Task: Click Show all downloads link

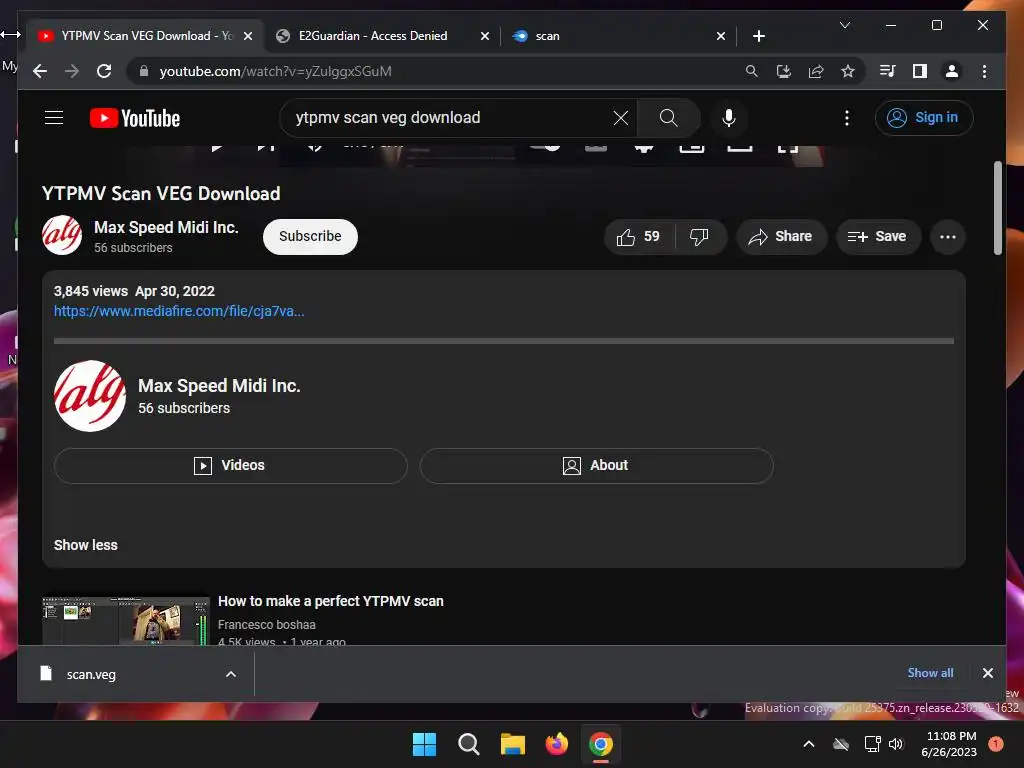Action: 930,673
